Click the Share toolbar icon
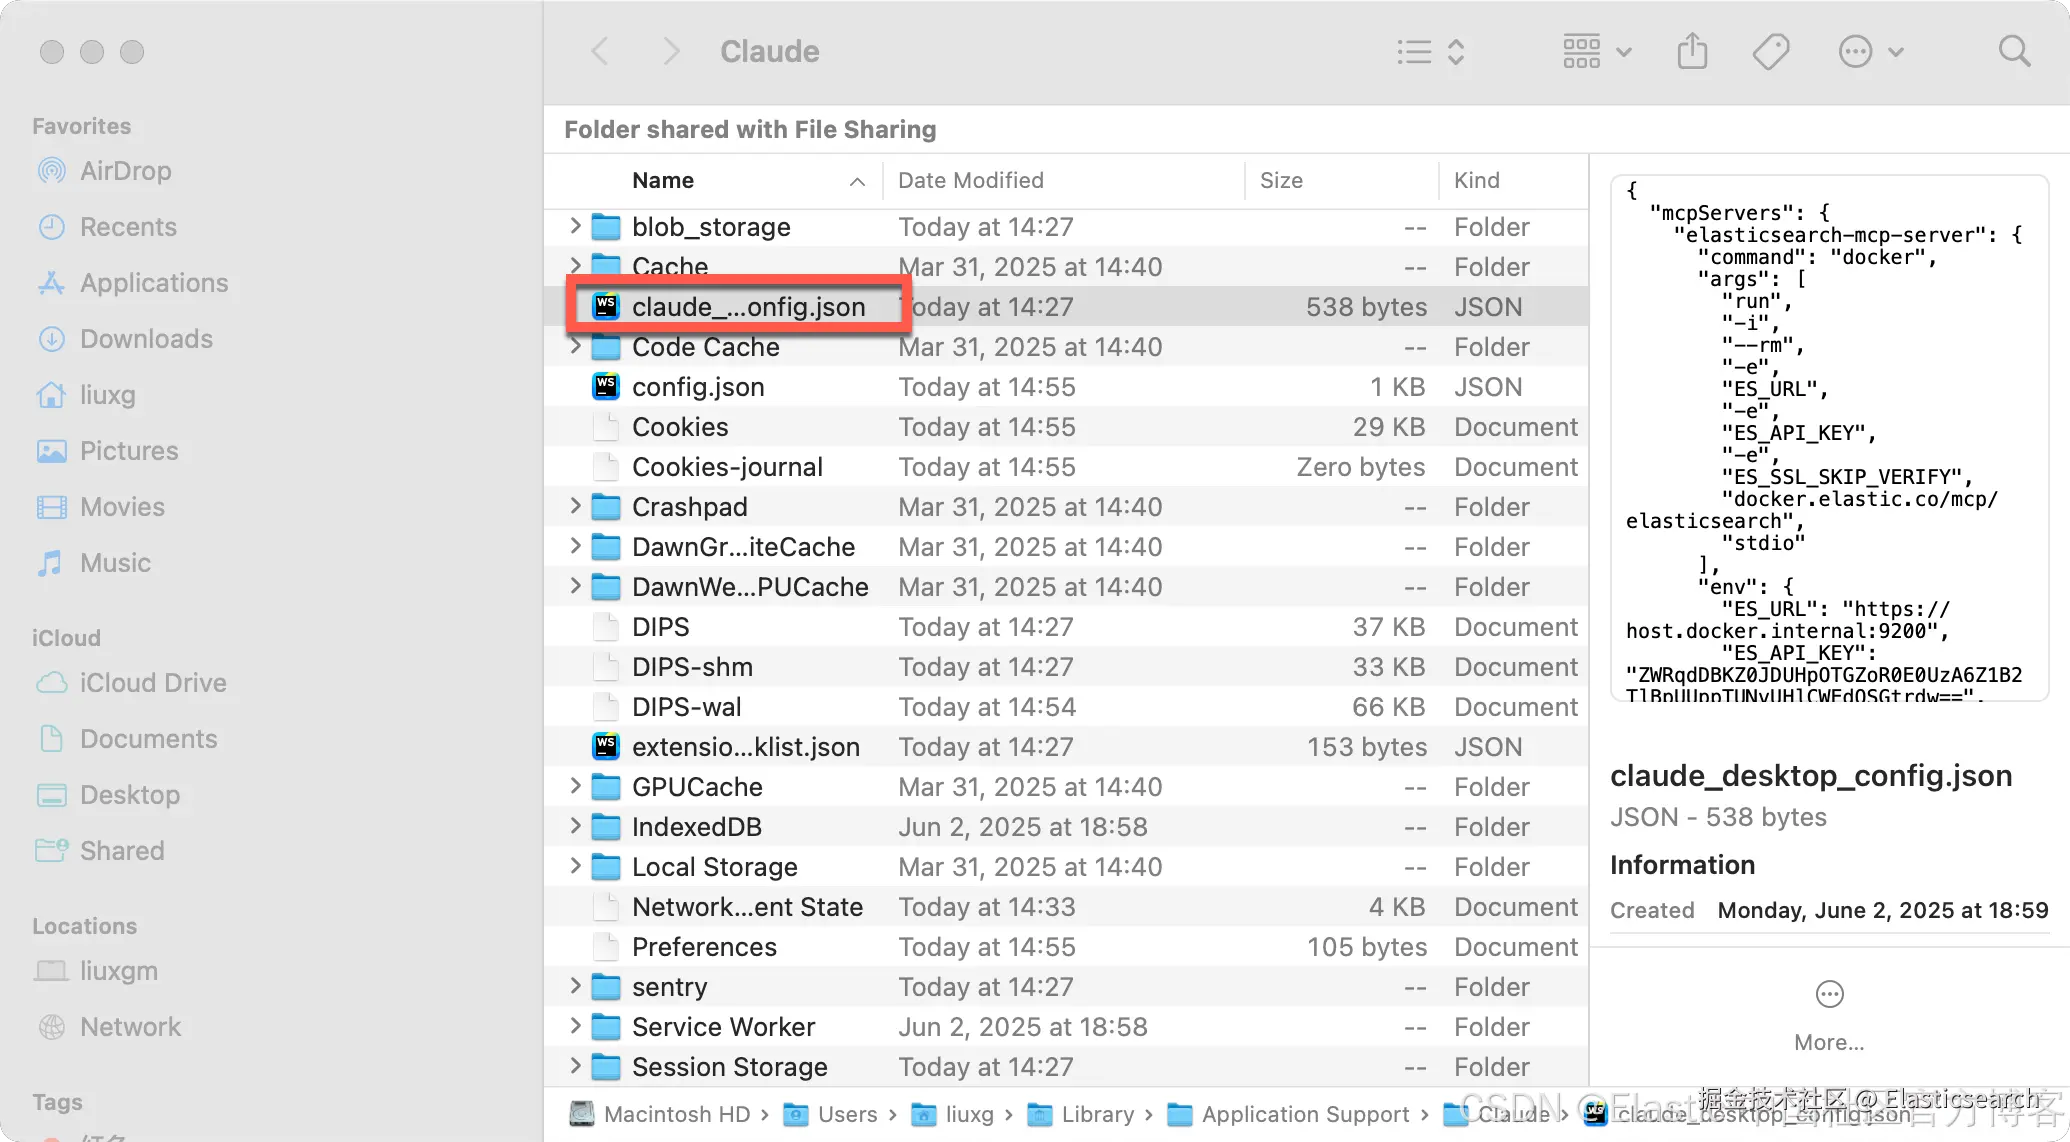The height and width of the screenshot is (1142, 2070). 1692,51
